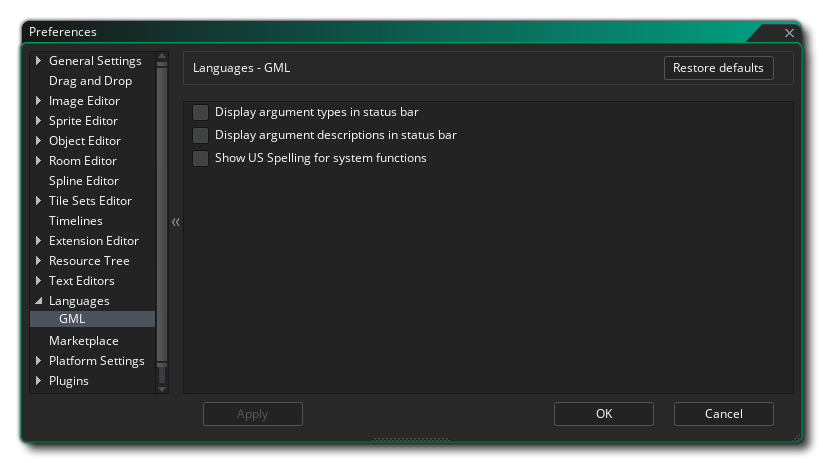Collapse the Languages tree node
Screen dimensions: 823x463
tap(39, 301)
